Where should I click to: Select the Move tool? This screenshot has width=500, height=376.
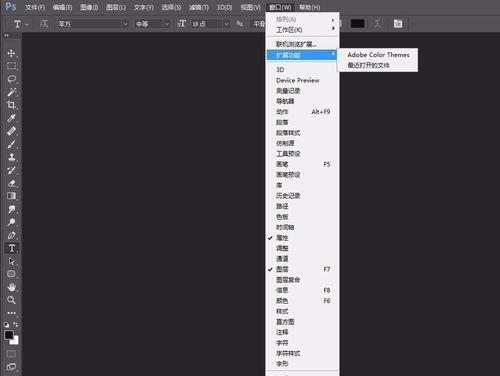[x=11, y=53]
